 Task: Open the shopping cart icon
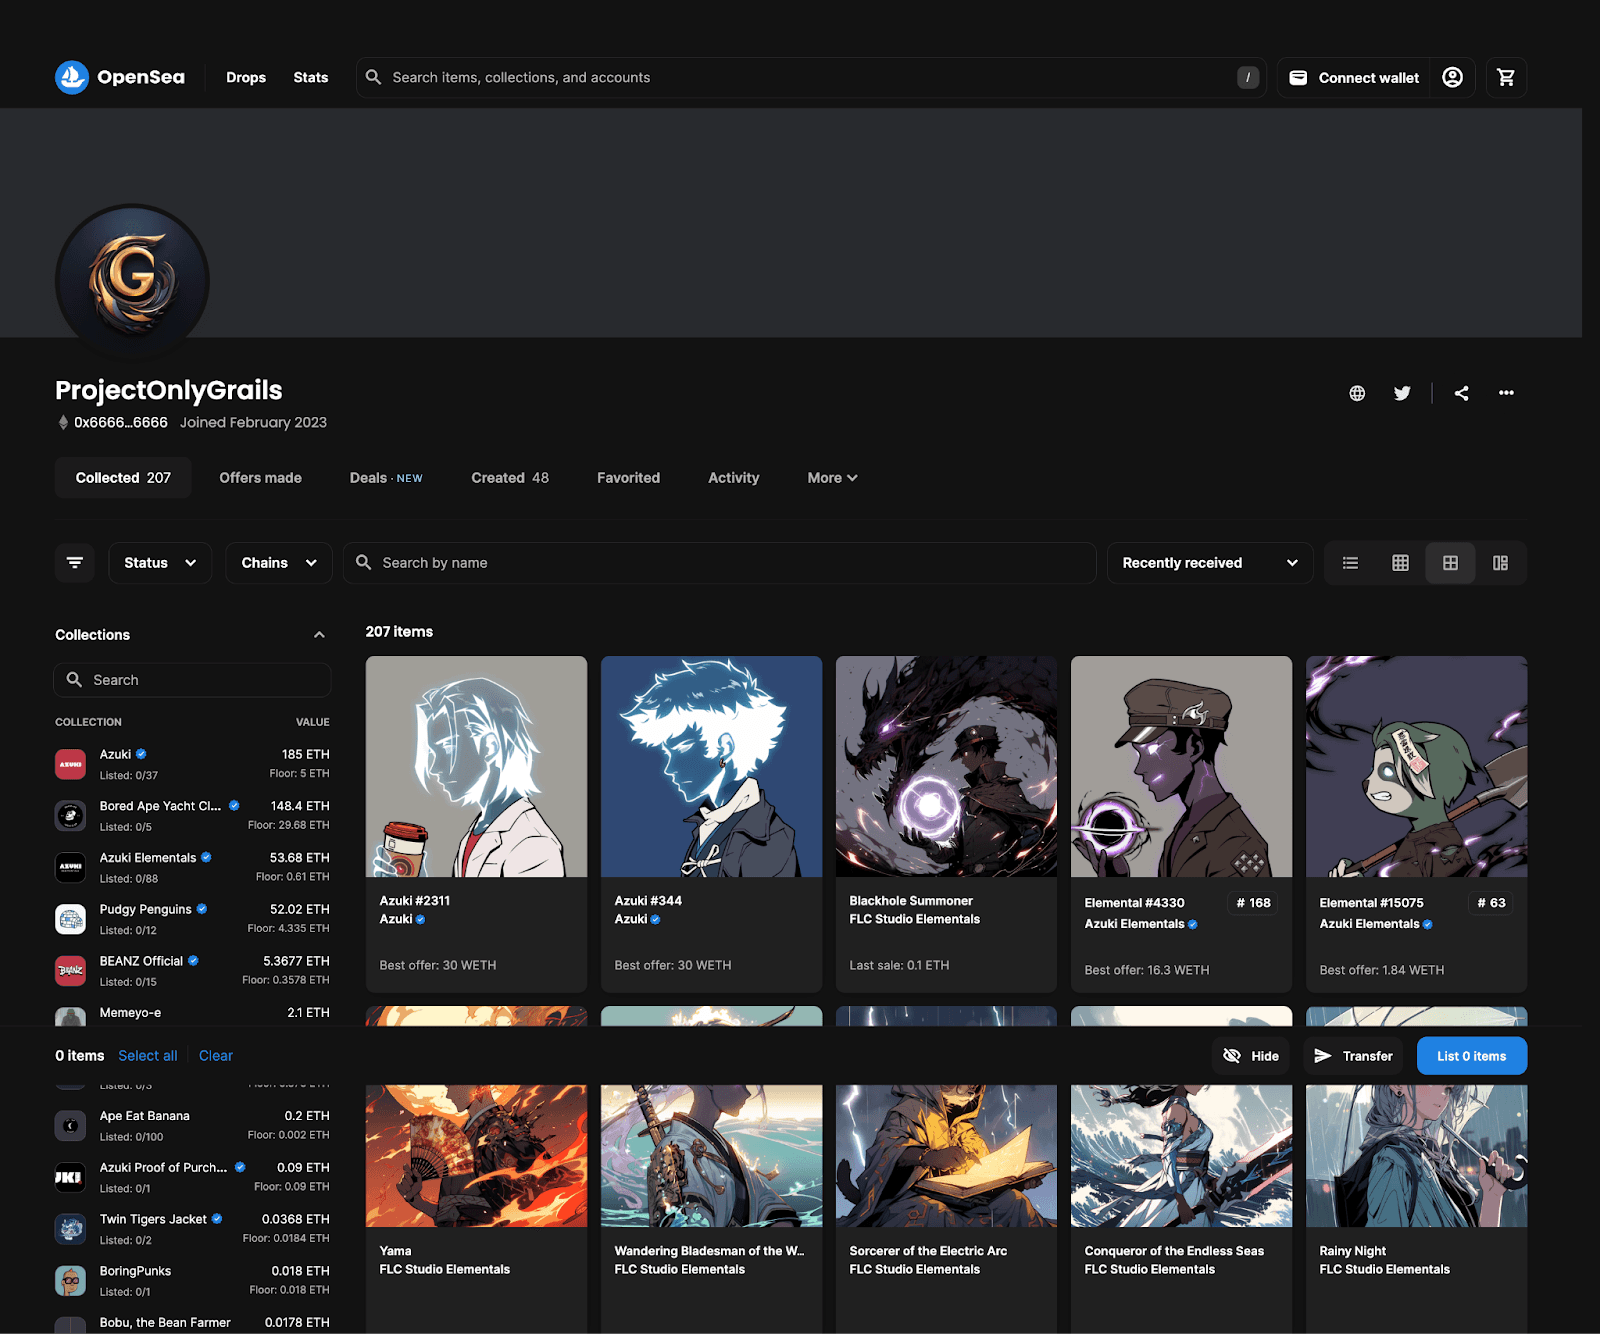[1506, 77]
